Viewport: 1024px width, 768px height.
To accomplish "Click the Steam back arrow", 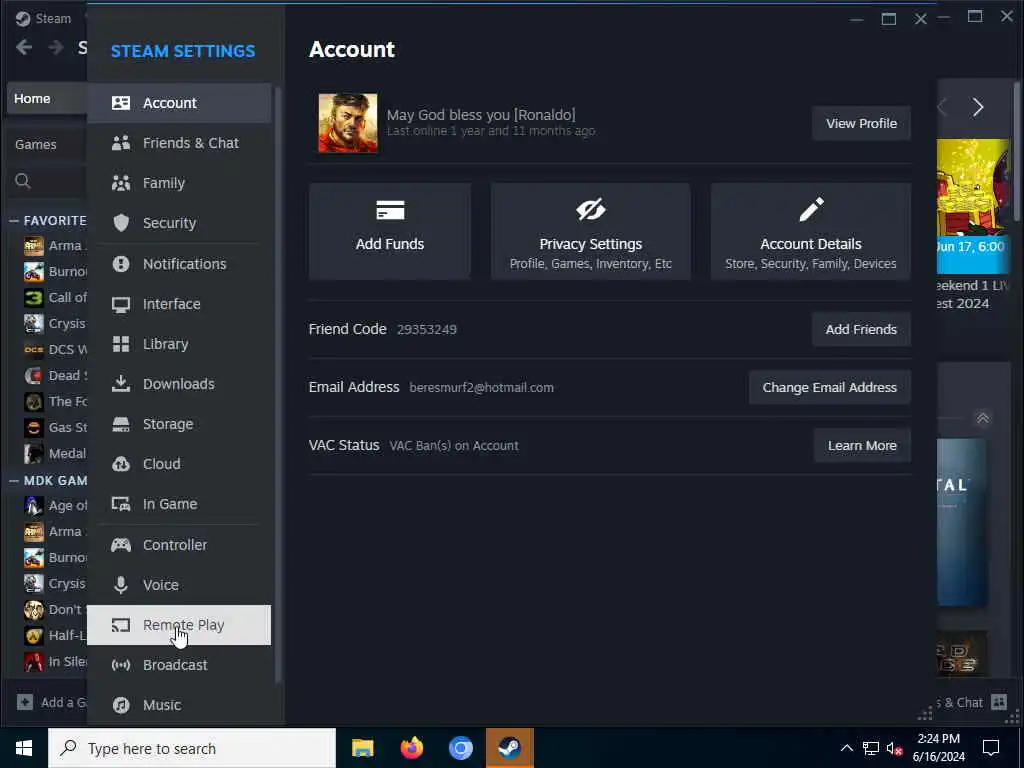I will [24, 47].
